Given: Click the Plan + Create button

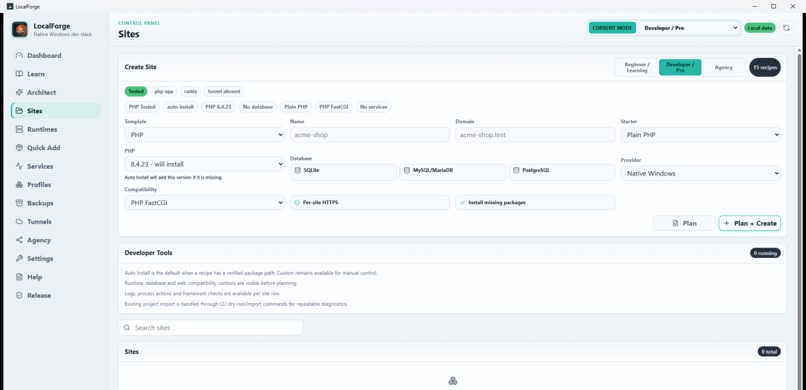Looking at the screenshot, I should click(749, 224).
